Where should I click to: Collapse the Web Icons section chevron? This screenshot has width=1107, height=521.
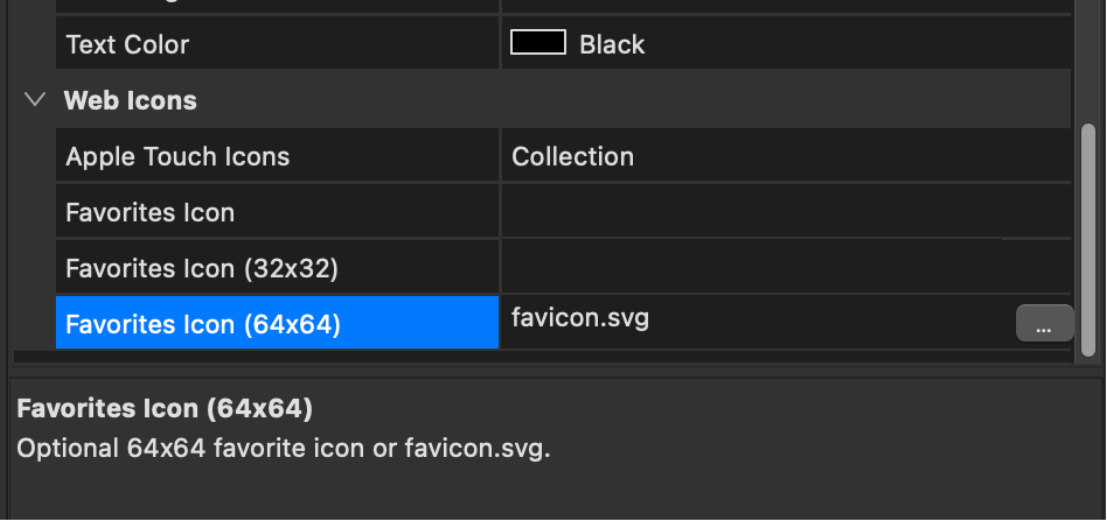(x=36, y=100)
